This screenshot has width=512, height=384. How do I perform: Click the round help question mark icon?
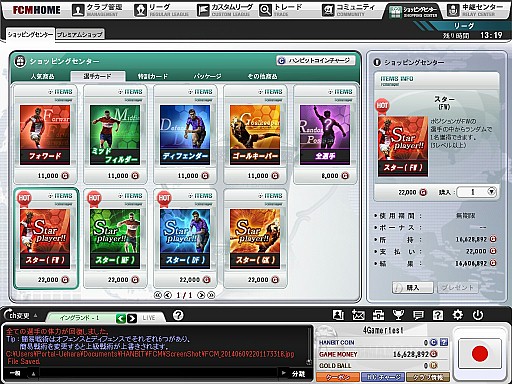click(x=178, y=315)
